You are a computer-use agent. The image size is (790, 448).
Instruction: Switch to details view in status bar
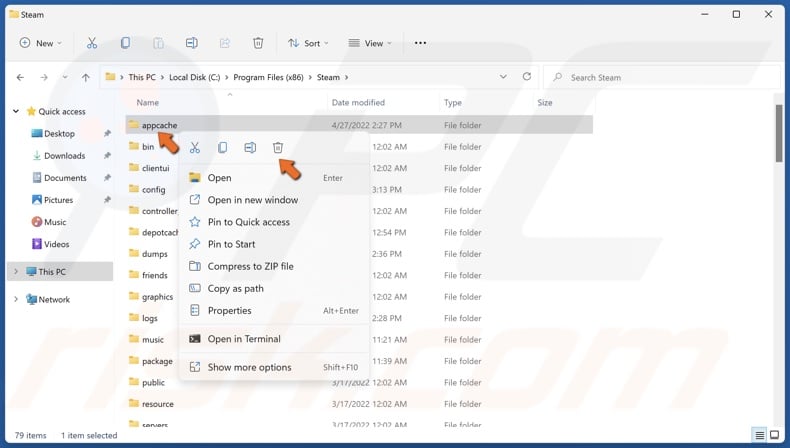click(x=761, y=435)
